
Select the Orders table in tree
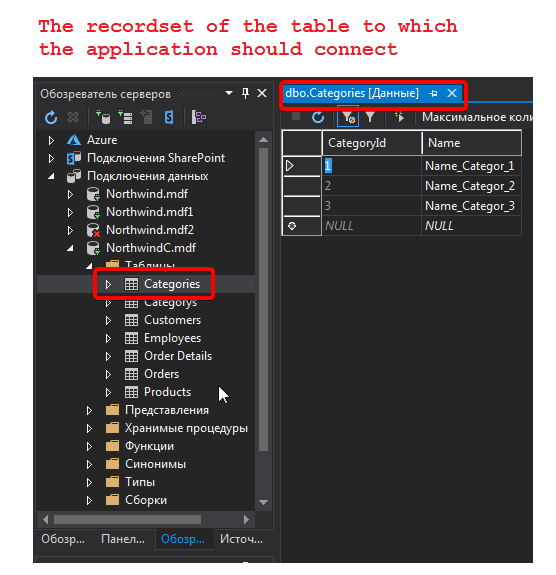(x=161, y=374)
